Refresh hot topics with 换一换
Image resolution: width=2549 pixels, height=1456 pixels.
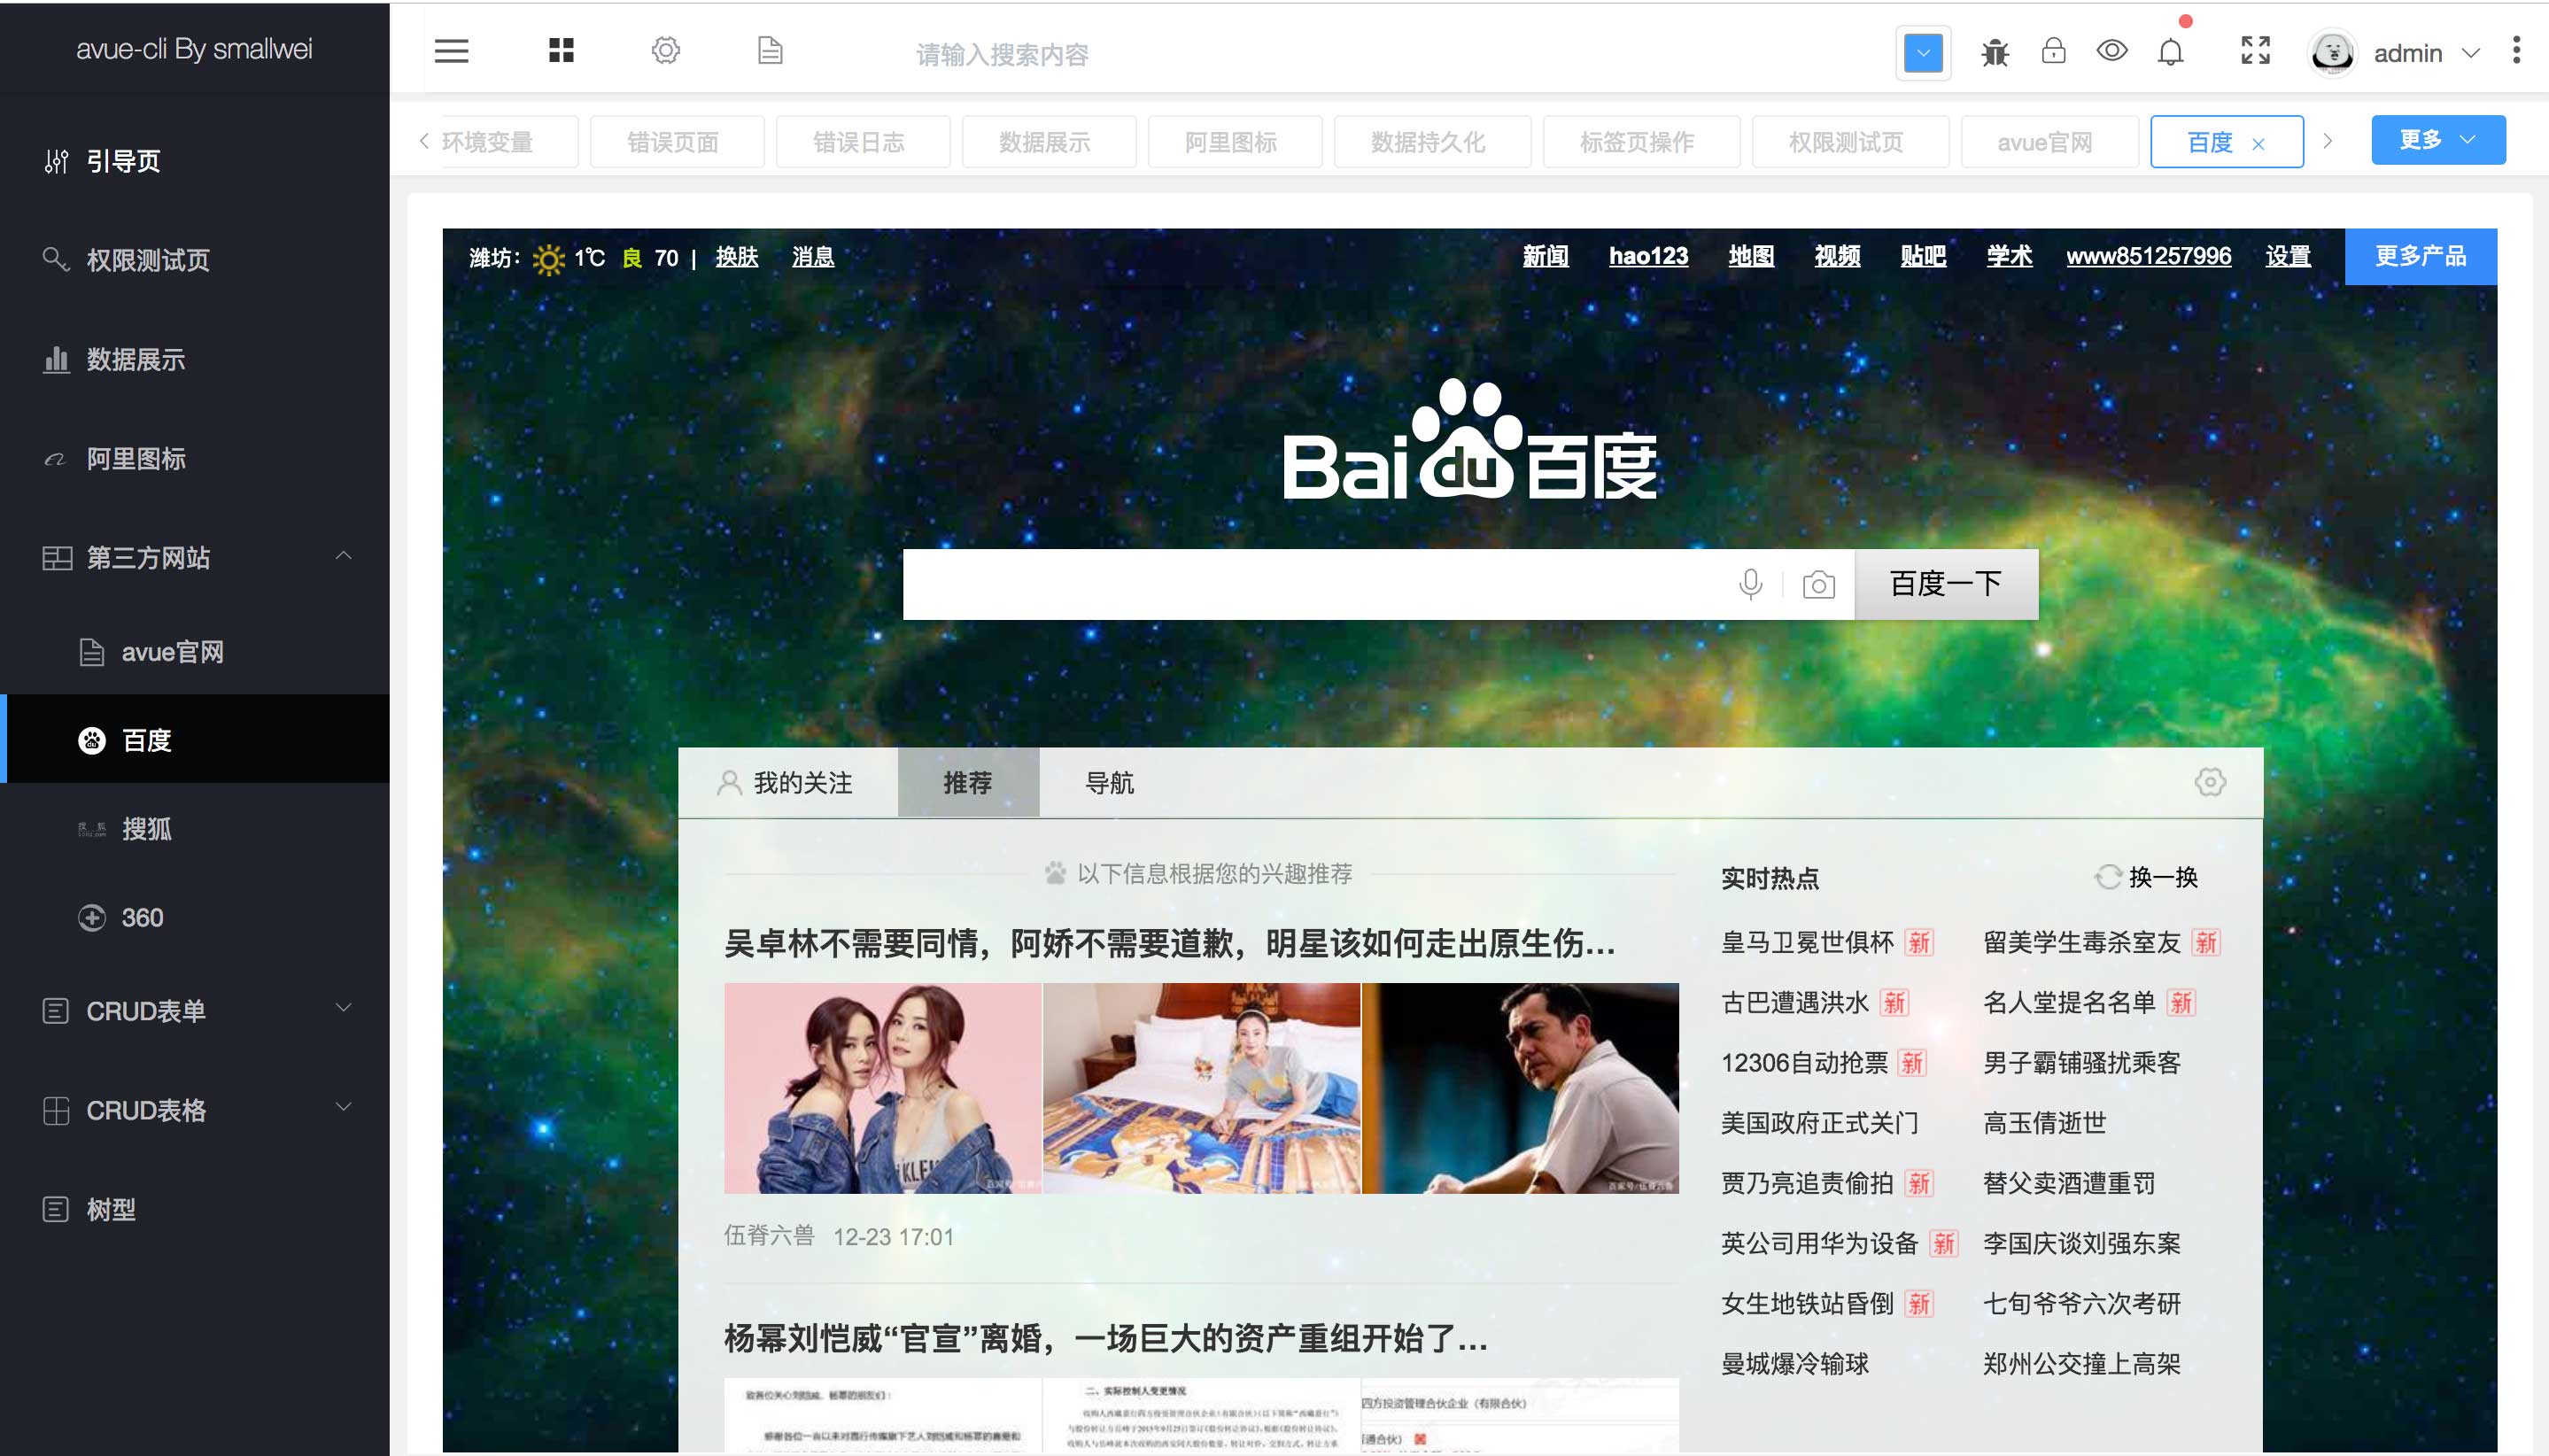[x=2146, y=877]
